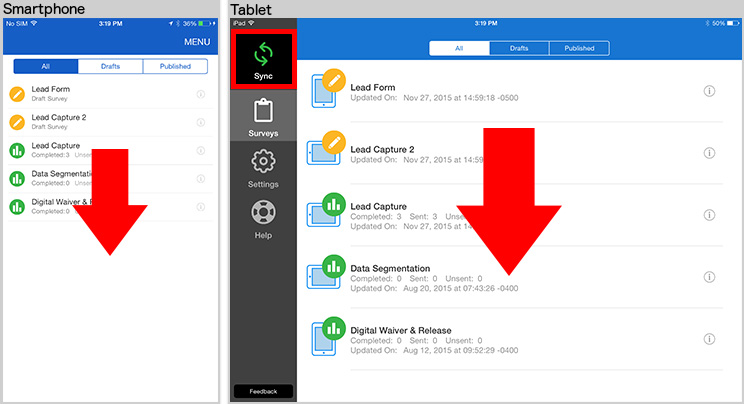The height and width of the screenshot is (404, 744).
Task: Select the All tab on tablet
Action: pyautogui.click(x=459, y=48)
